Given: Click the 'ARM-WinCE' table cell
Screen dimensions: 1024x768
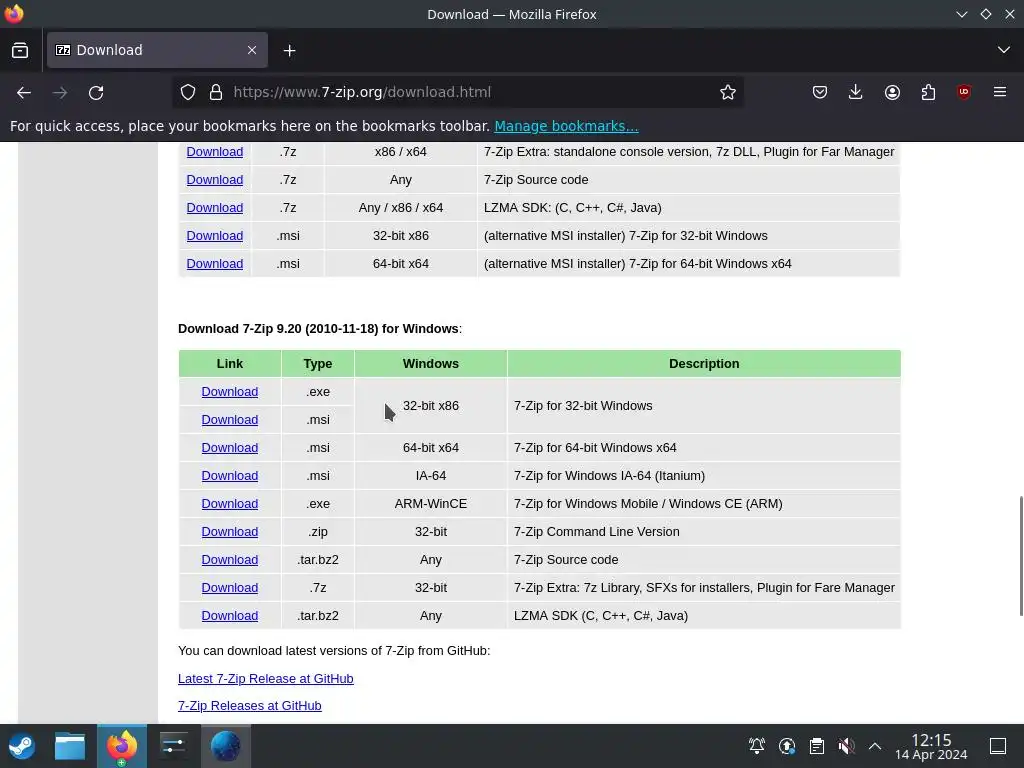Looking at the screenshot, I should 431,504.
